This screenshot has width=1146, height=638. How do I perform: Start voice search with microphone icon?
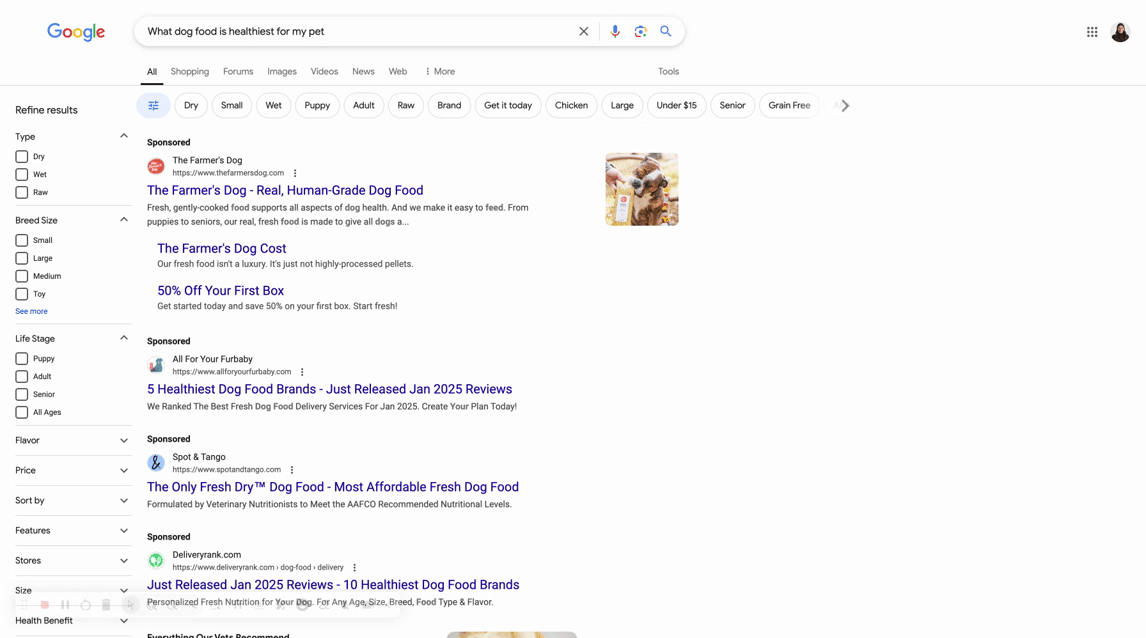point(615,31)
